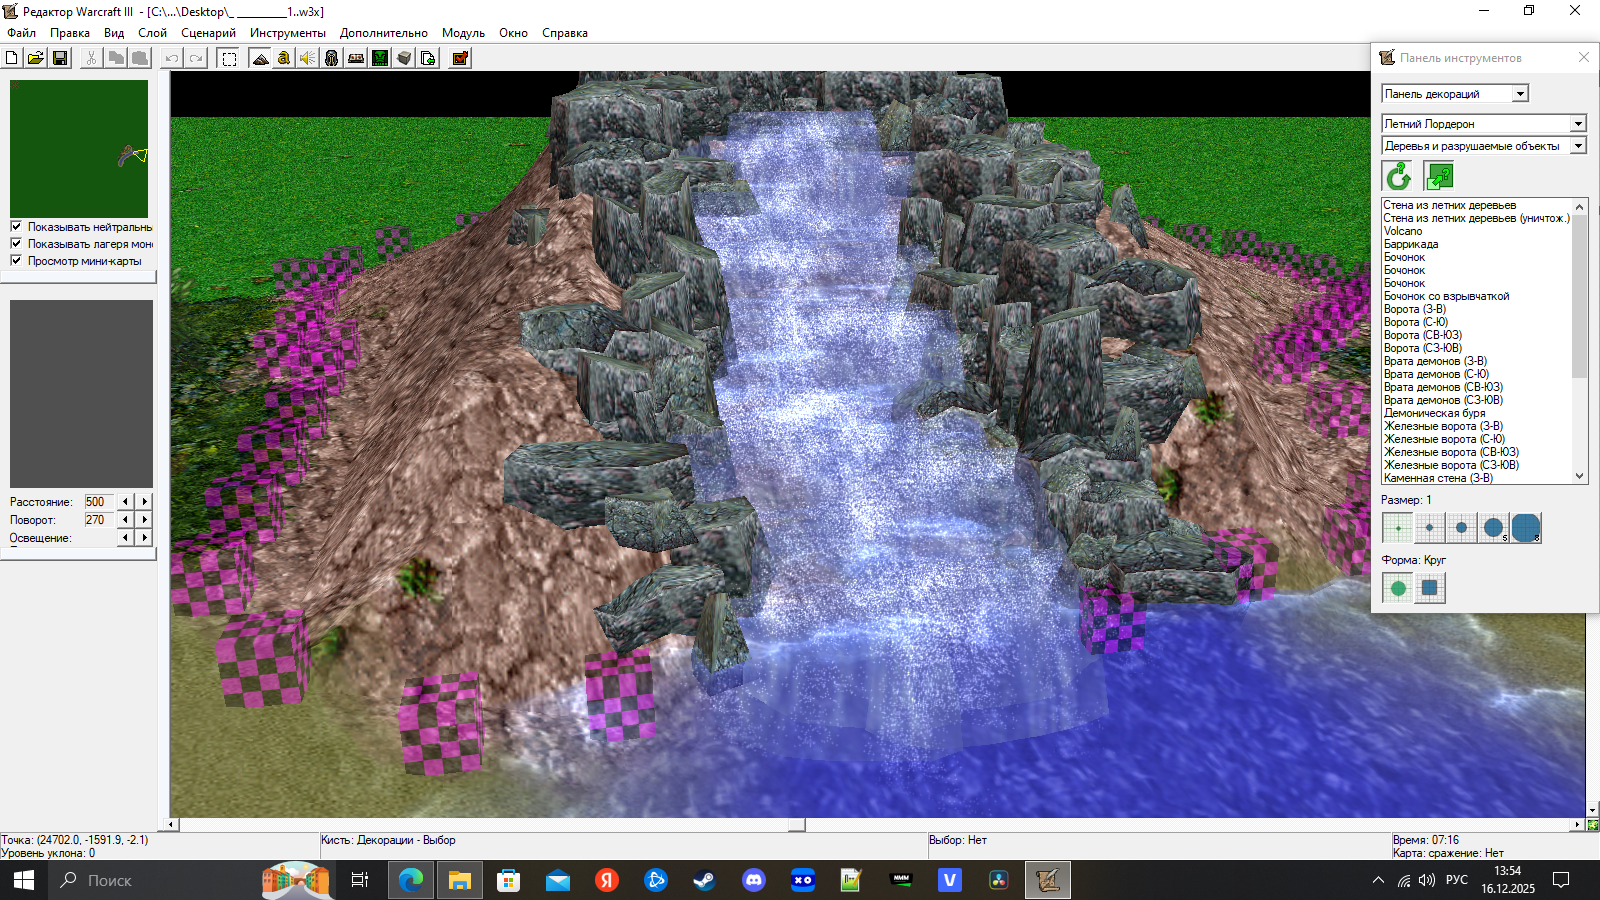Image resolution: width=1600 pixels, height=900 pixels.
Task: Select the third brush size button
Action: (x=1462, y=528)
